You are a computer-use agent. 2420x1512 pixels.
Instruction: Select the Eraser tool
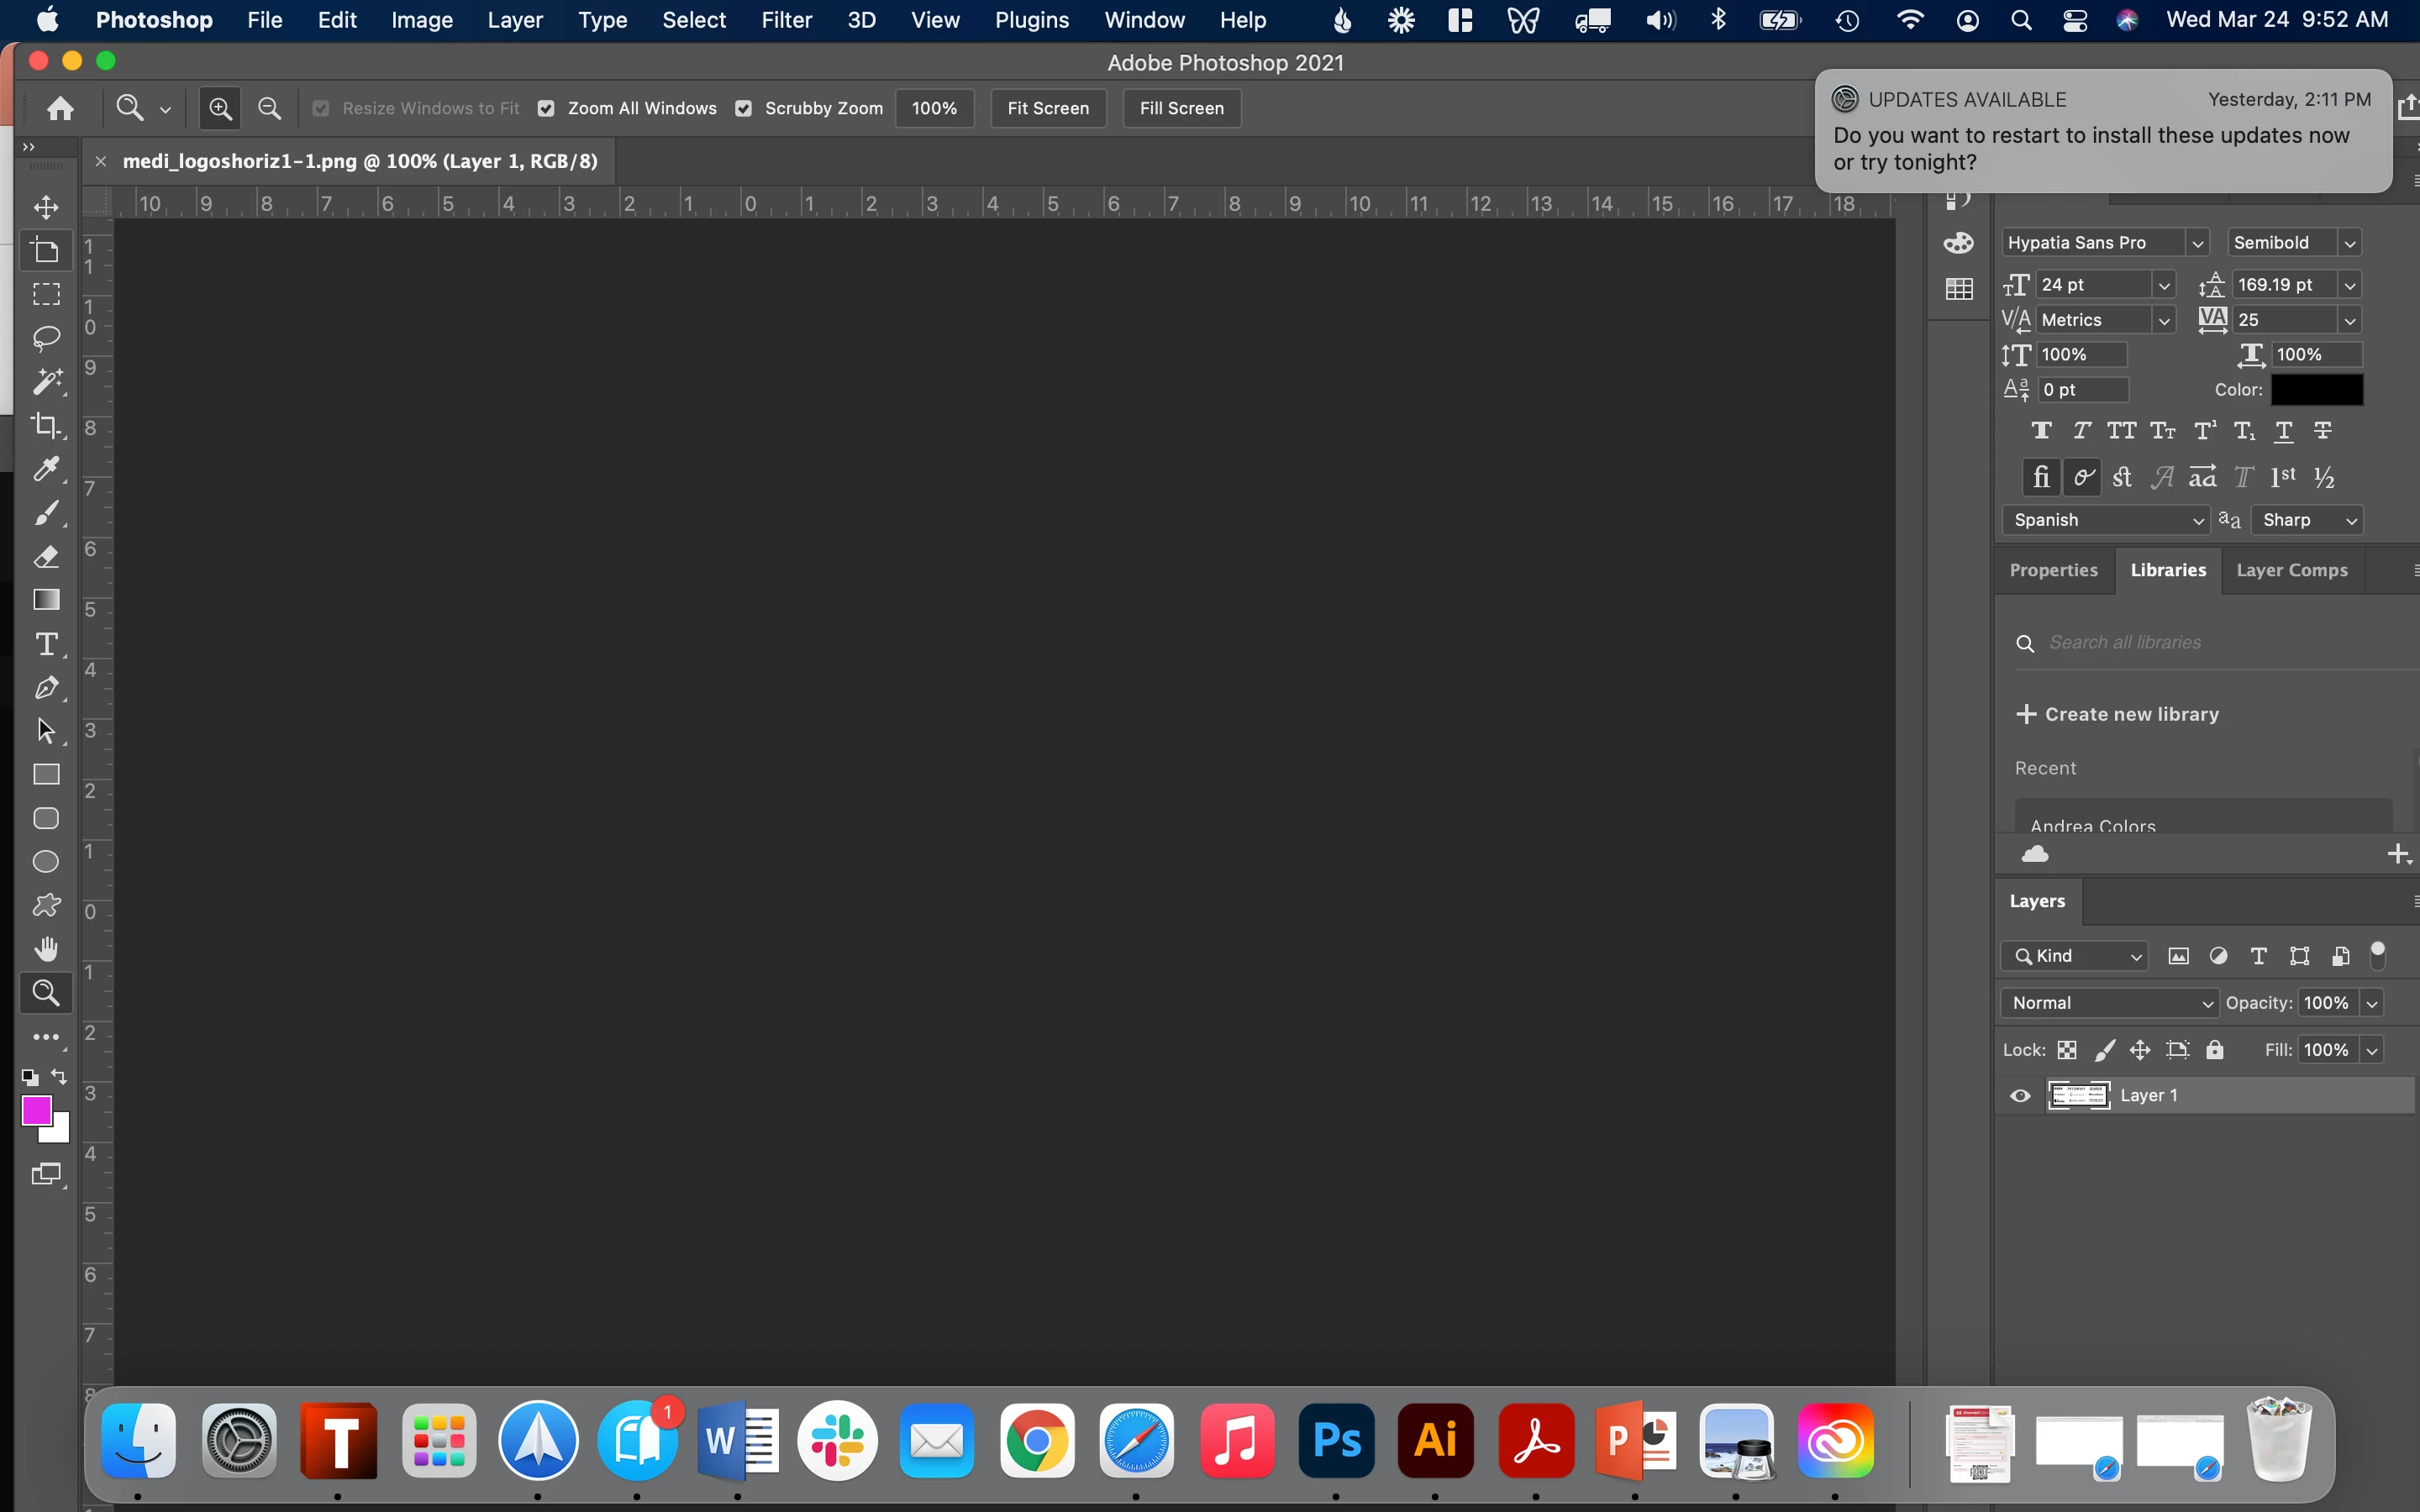coord(46,557)
